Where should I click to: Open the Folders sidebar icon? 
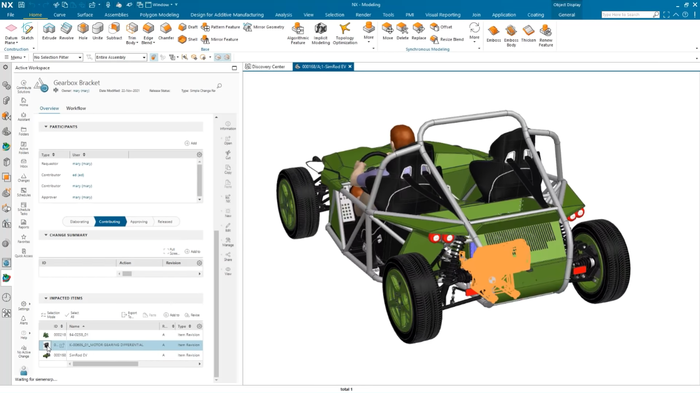click(x=24, y=131)
